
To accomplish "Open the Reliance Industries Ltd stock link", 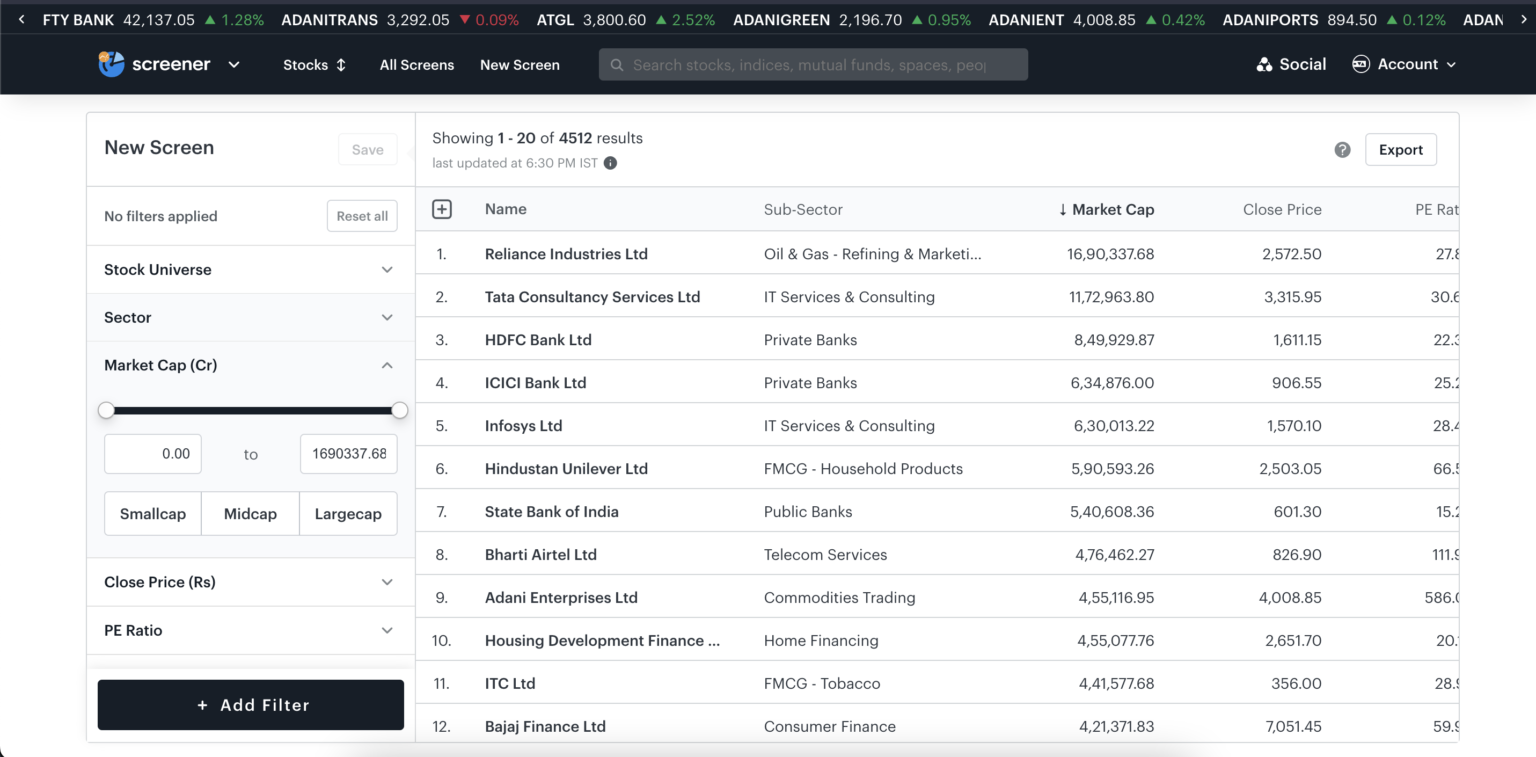I will (x=566, y=253).
